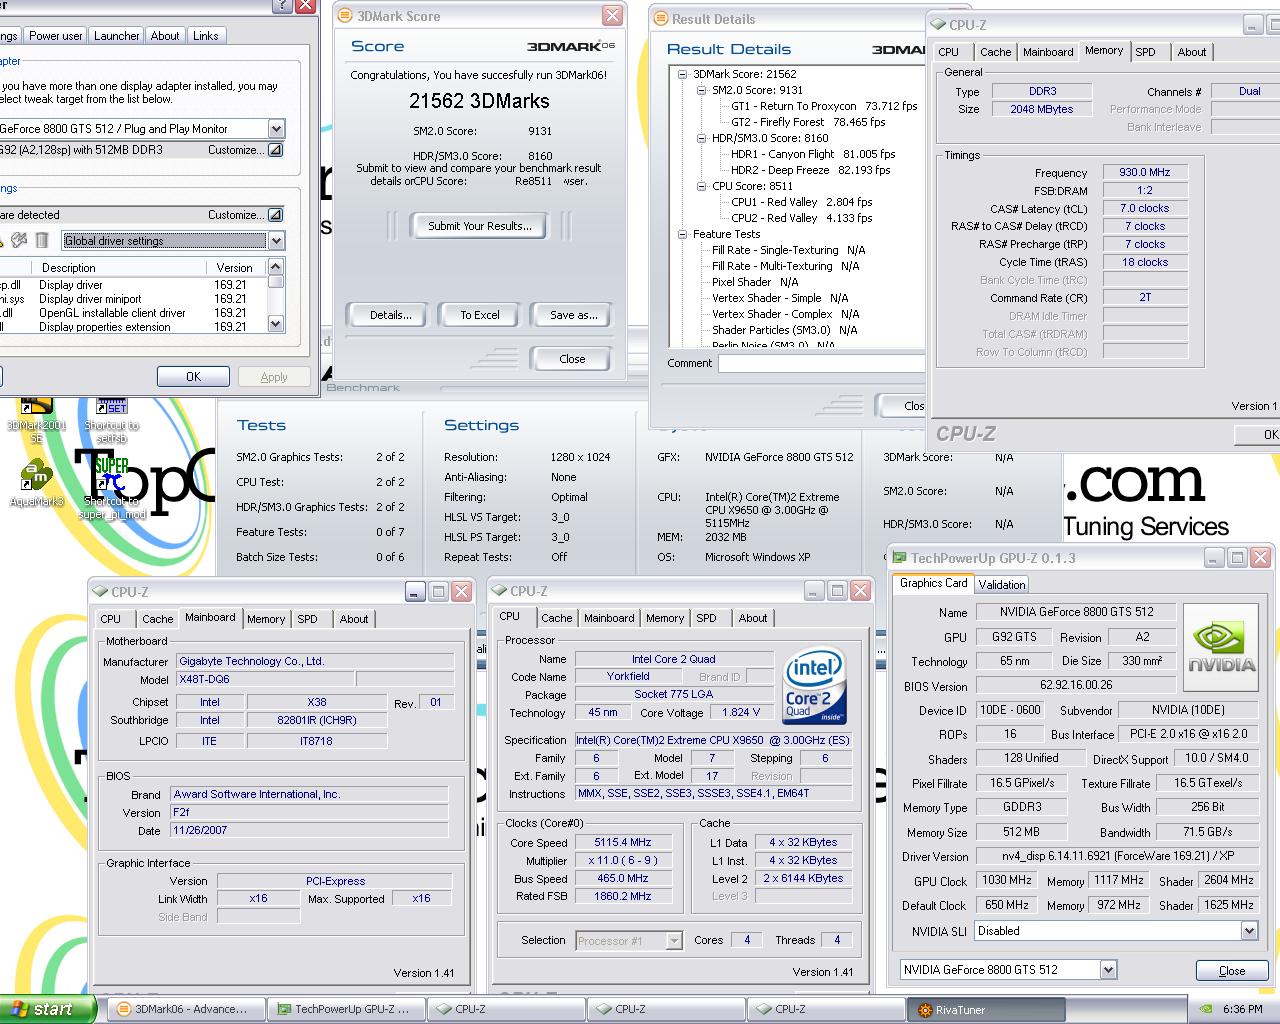Click the Comment field in Result Details
Viewport: 1280px width, 1024px height.
pos(821,364)
